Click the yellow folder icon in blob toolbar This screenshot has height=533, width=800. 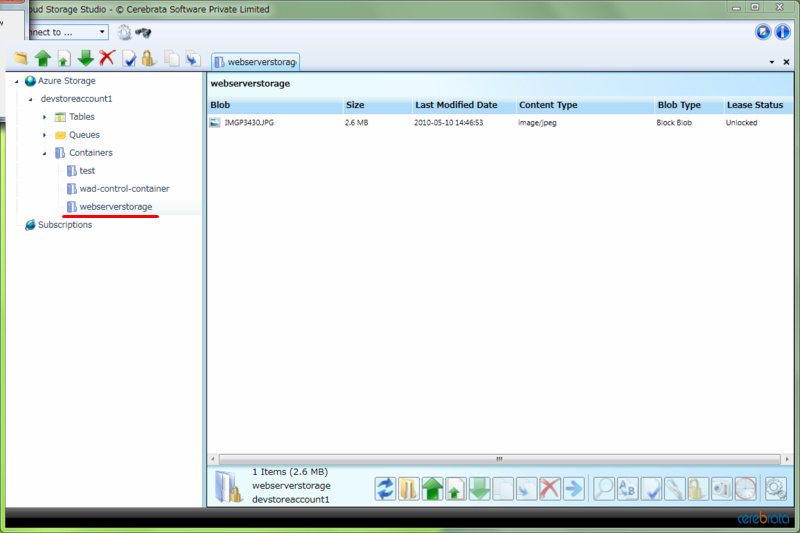[x=409, y=489]
